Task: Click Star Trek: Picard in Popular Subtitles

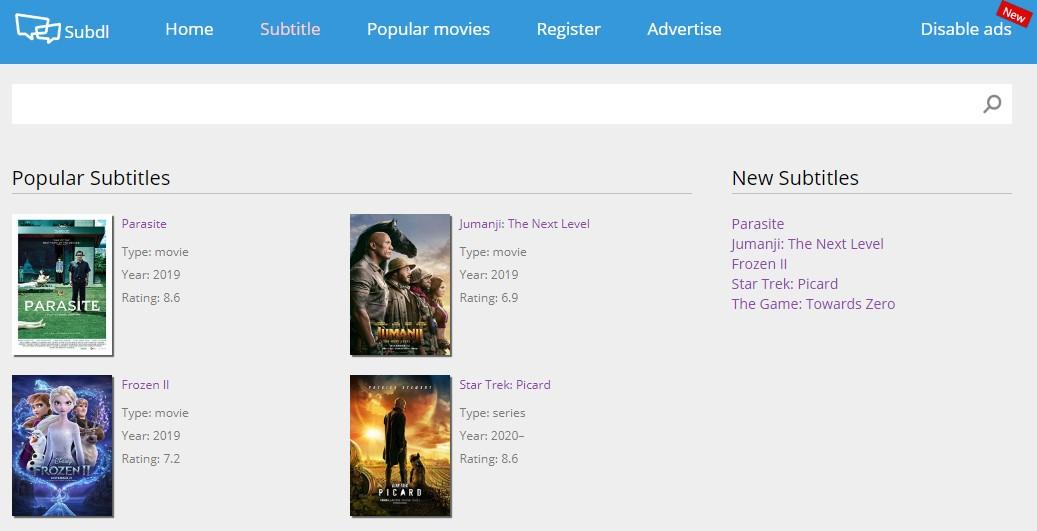Action: point(505,385)
